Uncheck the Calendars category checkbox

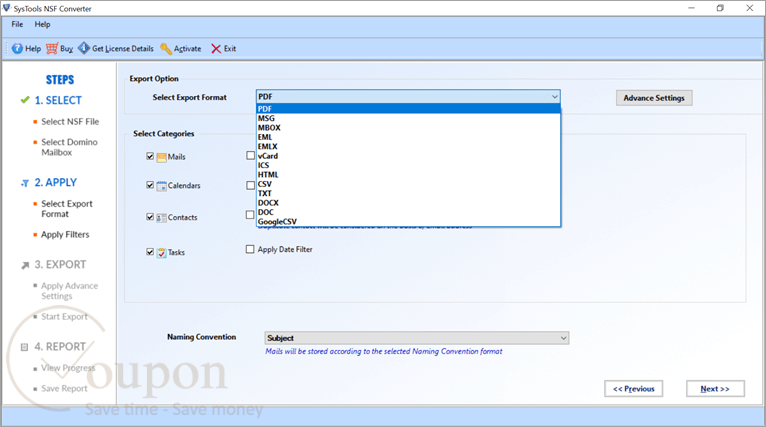coord(150,185)
